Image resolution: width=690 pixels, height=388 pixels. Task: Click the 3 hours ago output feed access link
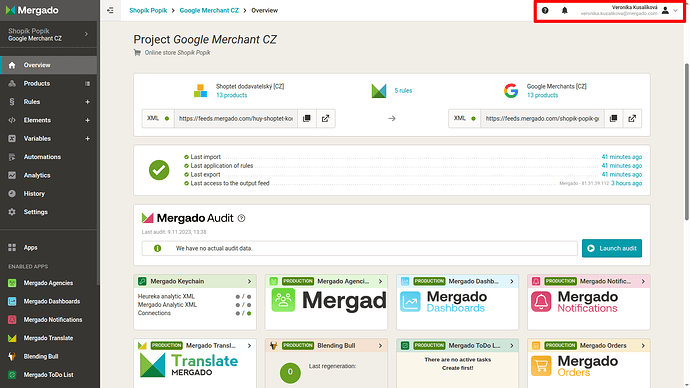[x=626, y=183]
